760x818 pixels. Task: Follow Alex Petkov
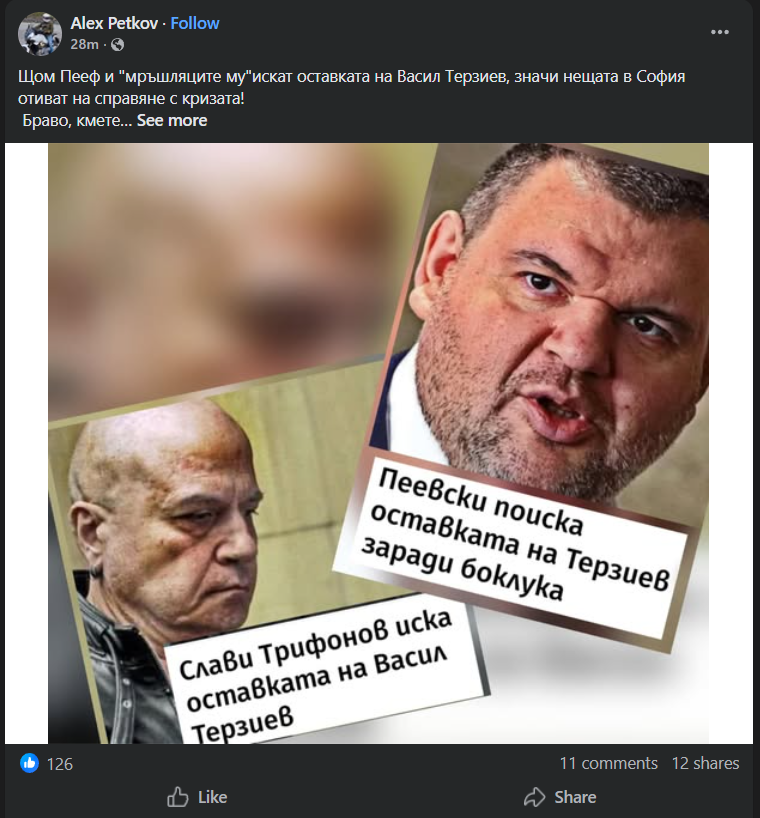pos(195,23)
